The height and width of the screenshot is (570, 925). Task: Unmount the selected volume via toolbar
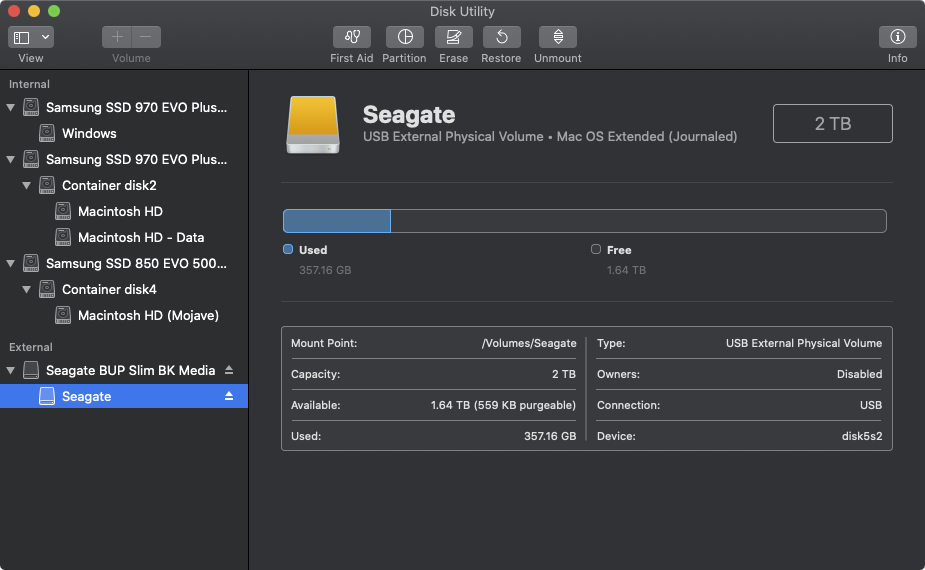click(558, 37)
